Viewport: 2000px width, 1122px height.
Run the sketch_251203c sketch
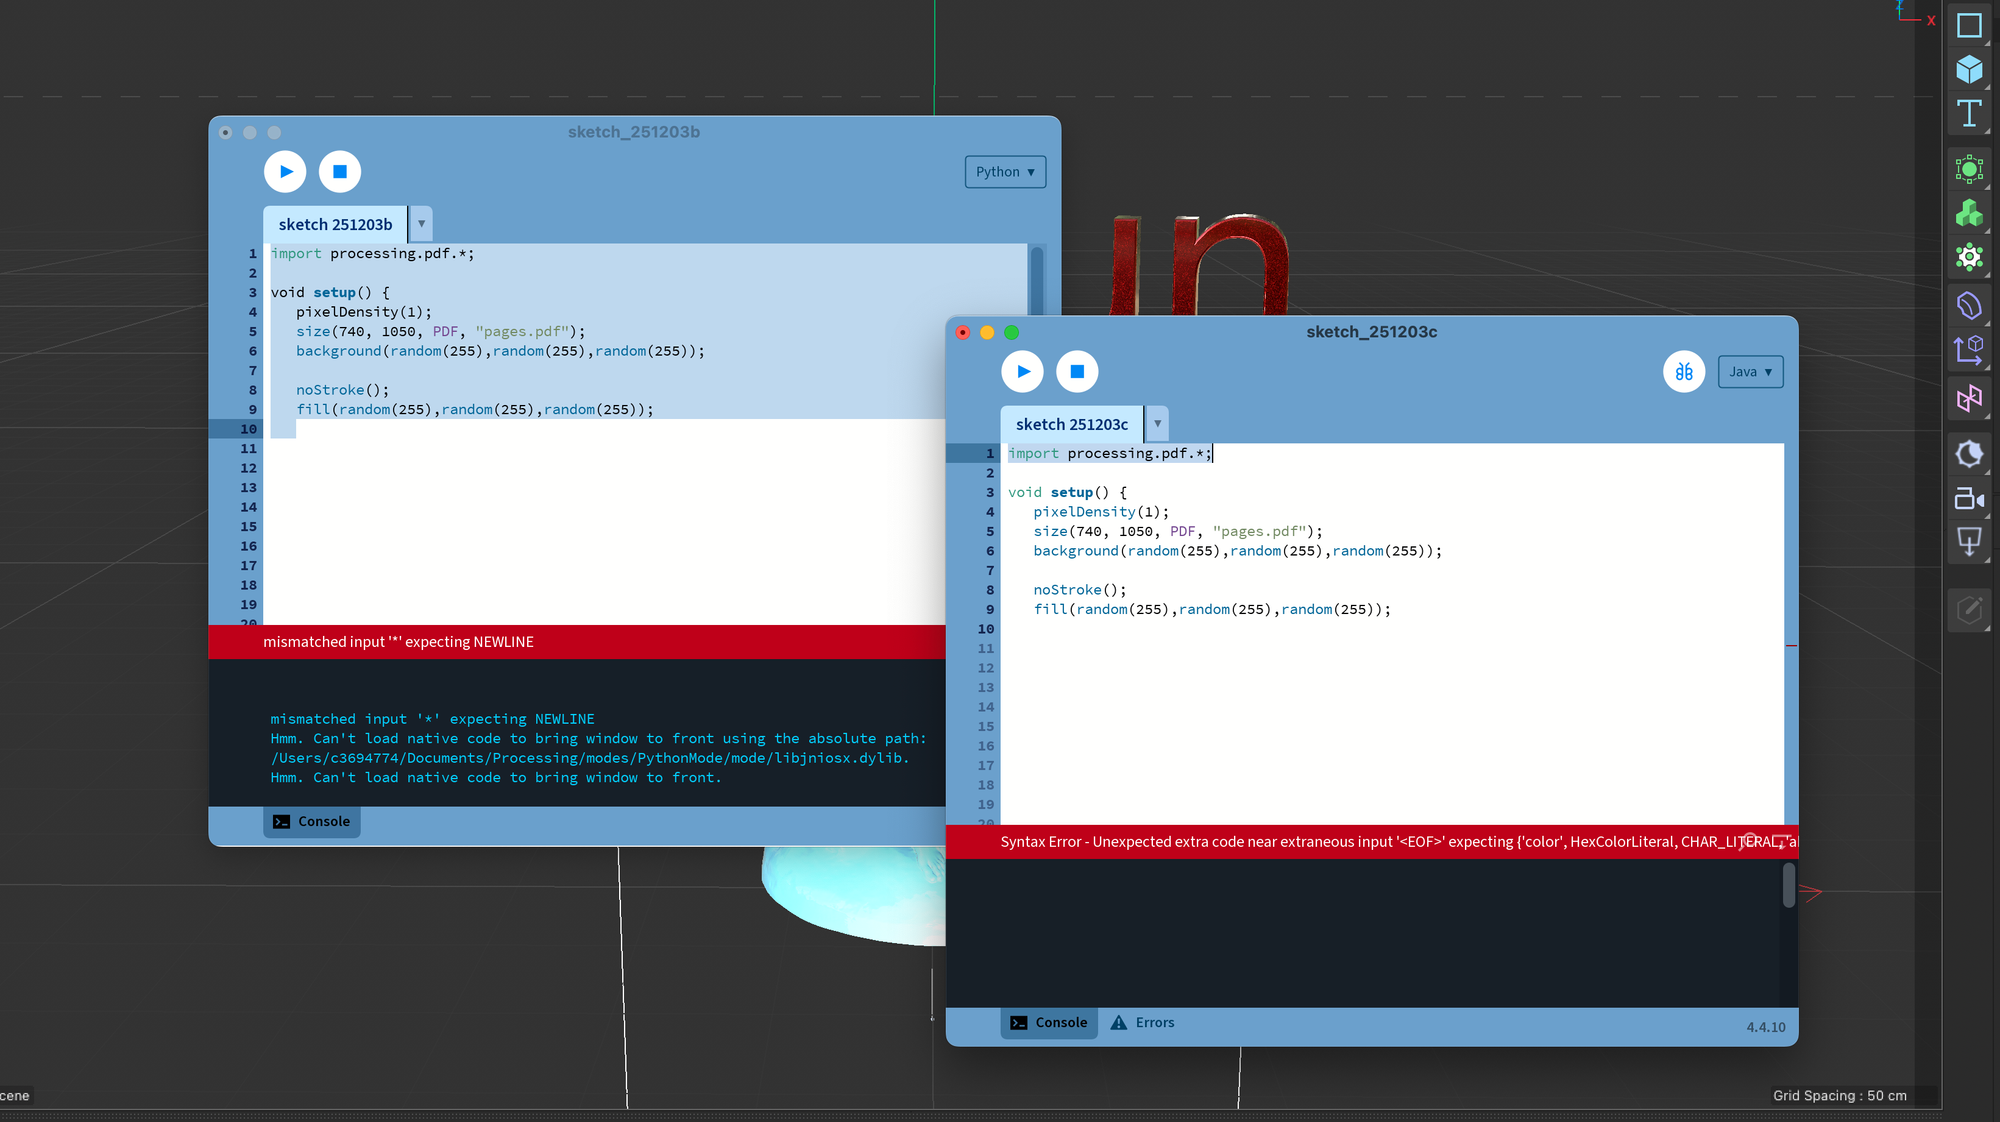point(1022,372)
